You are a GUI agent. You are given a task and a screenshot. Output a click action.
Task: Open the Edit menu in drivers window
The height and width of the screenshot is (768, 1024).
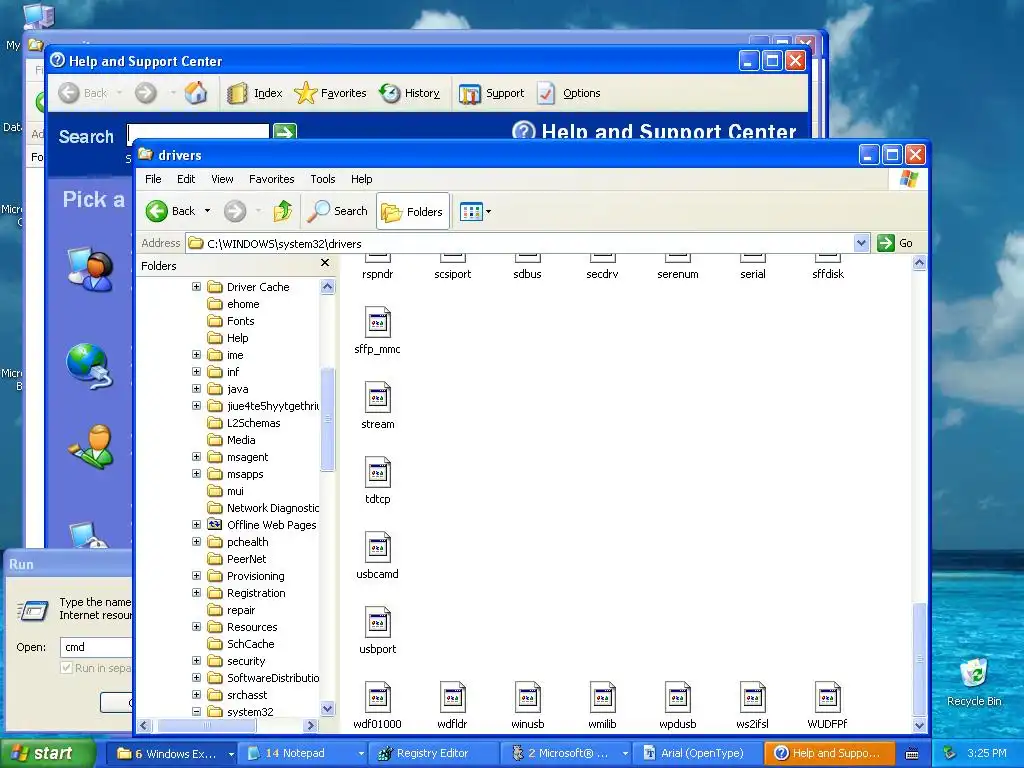pyautogui.click(x=186, y=179)
